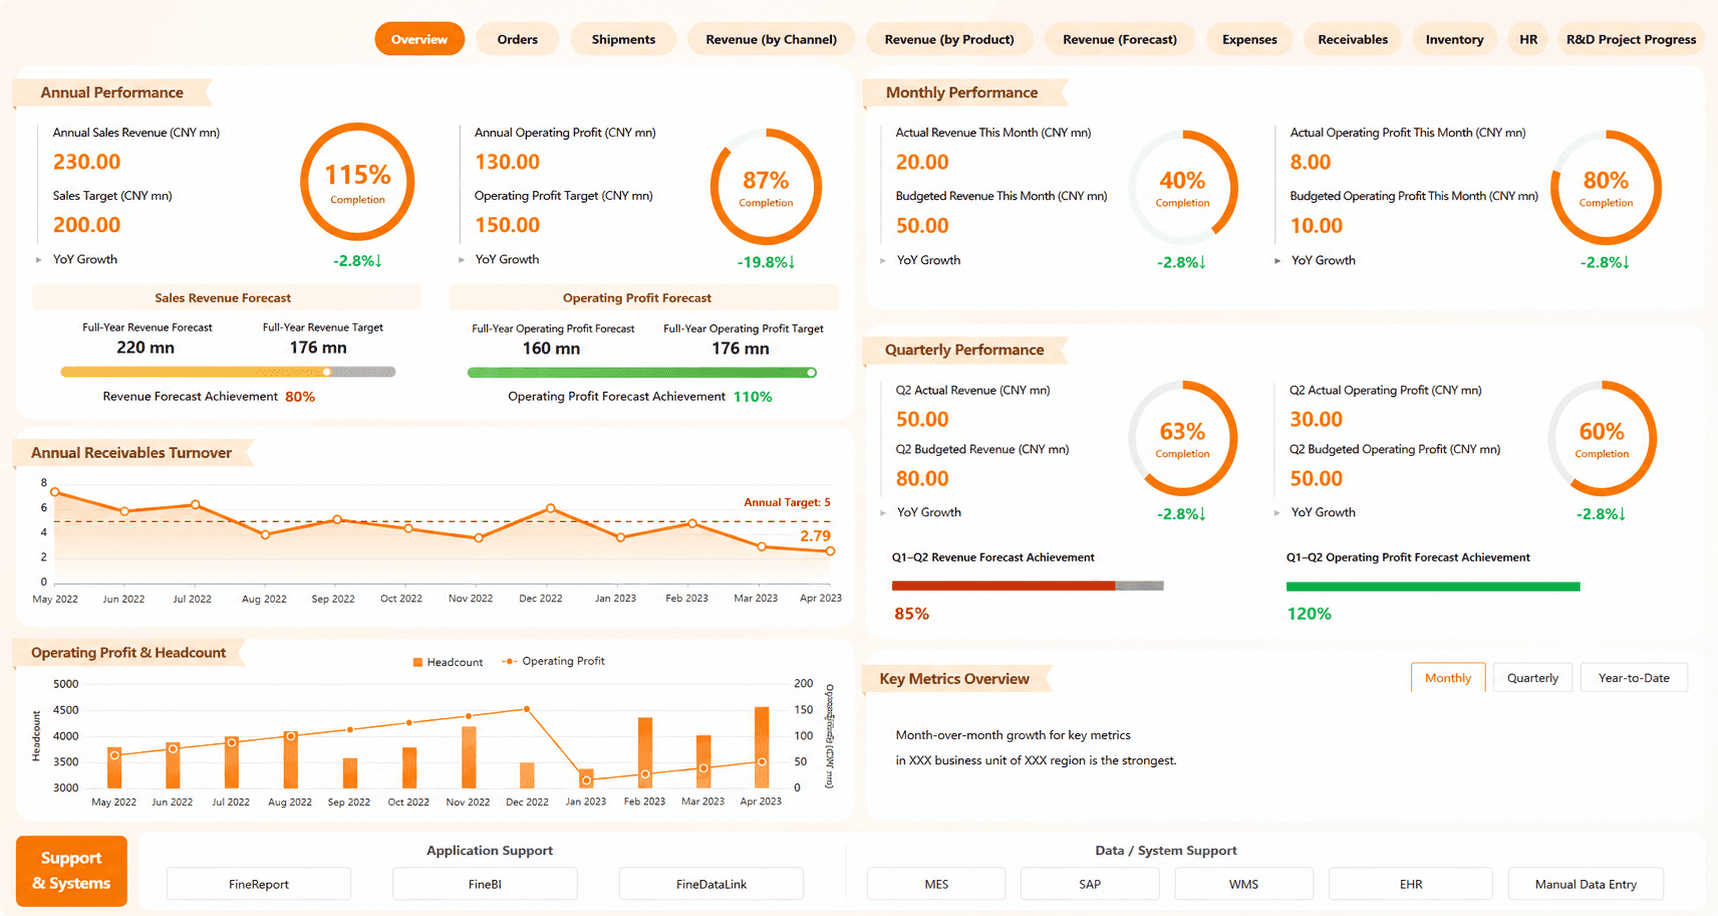Expand YoY Growth under Q2 Actual Revenue
This screenshot has height=916, width=1718.
coord(883,513)
